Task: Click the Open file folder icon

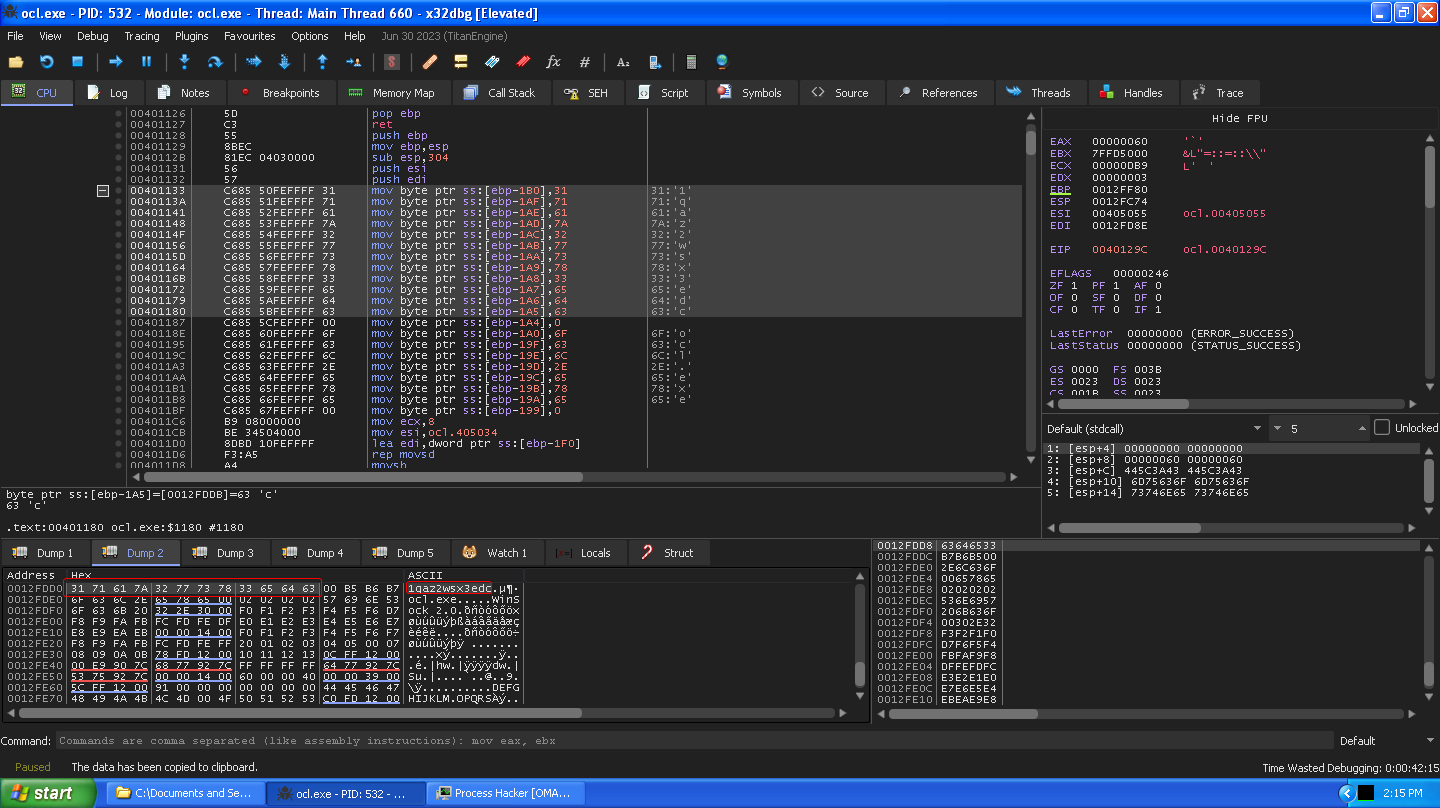Action: pyautogui.click(x=16, y=62)
